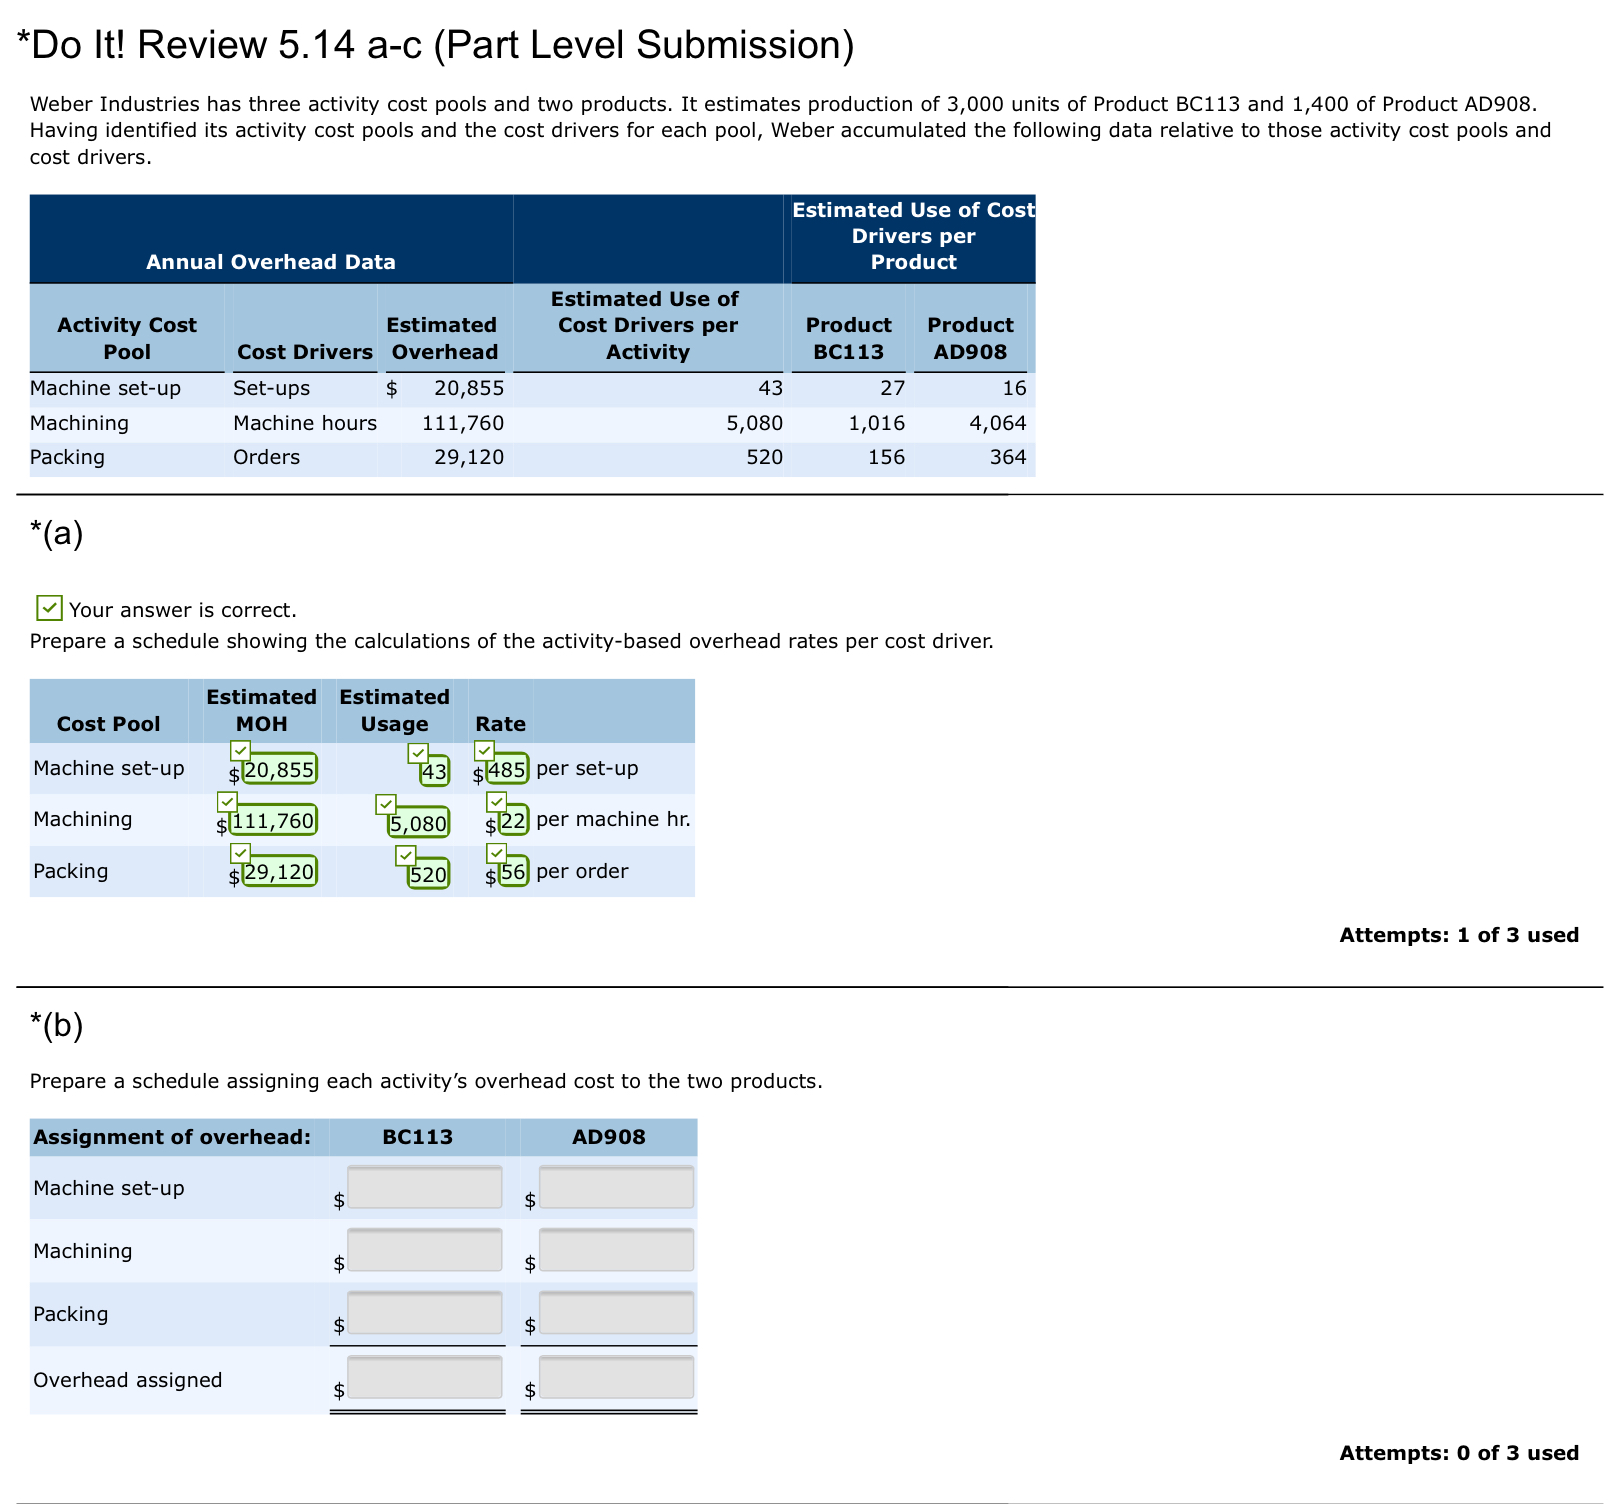Click the BC113 Packing input field
Screen dimensions: 1620x1504
(425, 1313)
